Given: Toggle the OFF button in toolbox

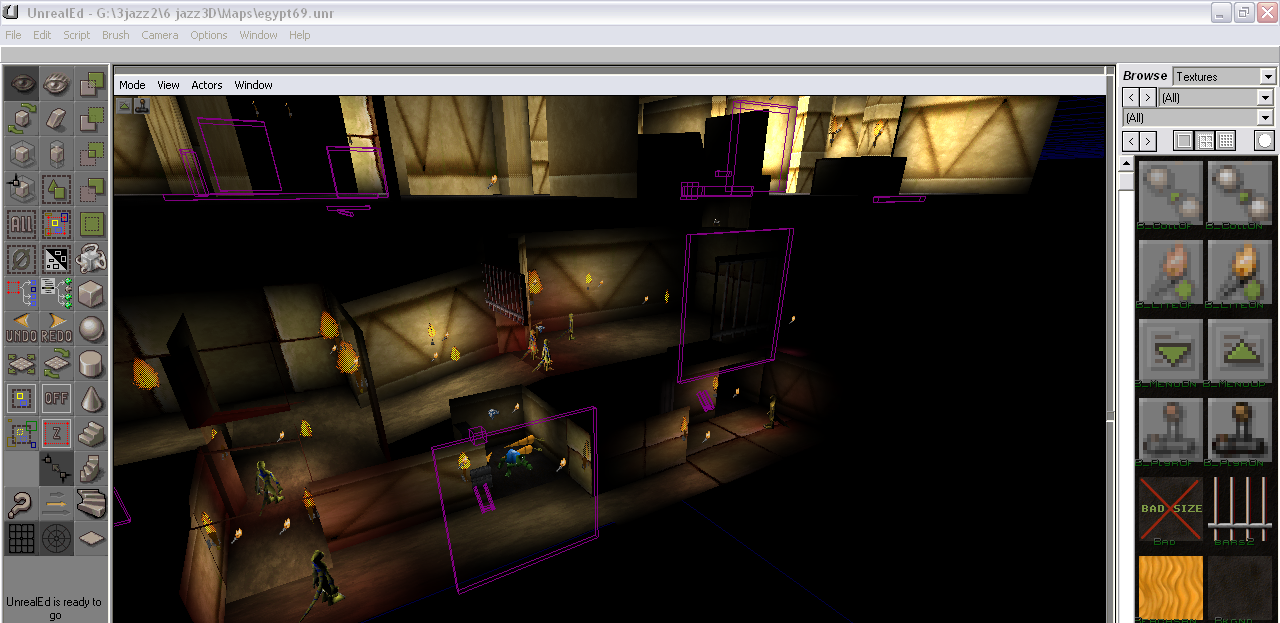Looking at the screenshot, I should coord(56,399).
